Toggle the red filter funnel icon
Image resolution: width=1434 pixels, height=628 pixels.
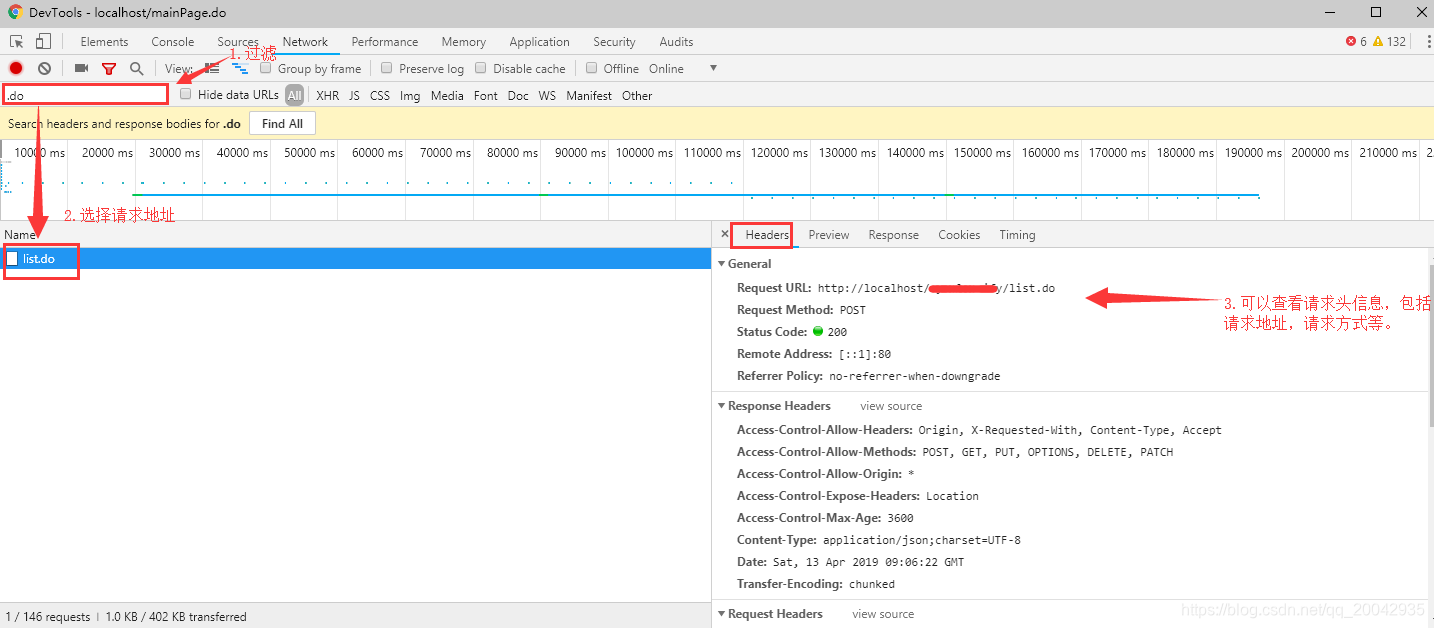[x=109, y=69]
